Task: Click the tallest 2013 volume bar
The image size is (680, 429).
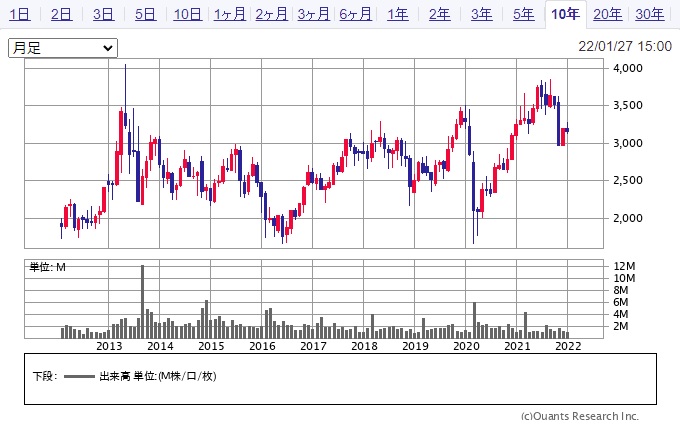Action: click(x=142, y=301)
